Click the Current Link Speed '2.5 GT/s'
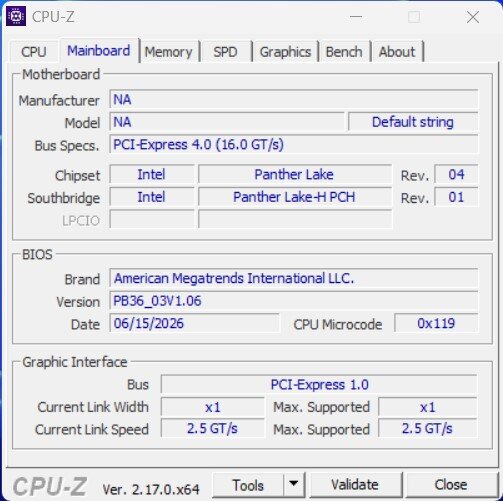The image size is (503, 501). click(213, 429)
